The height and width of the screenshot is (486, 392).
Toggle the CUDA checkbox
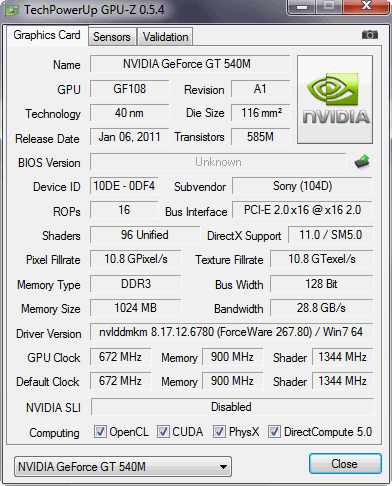(163, 431)
